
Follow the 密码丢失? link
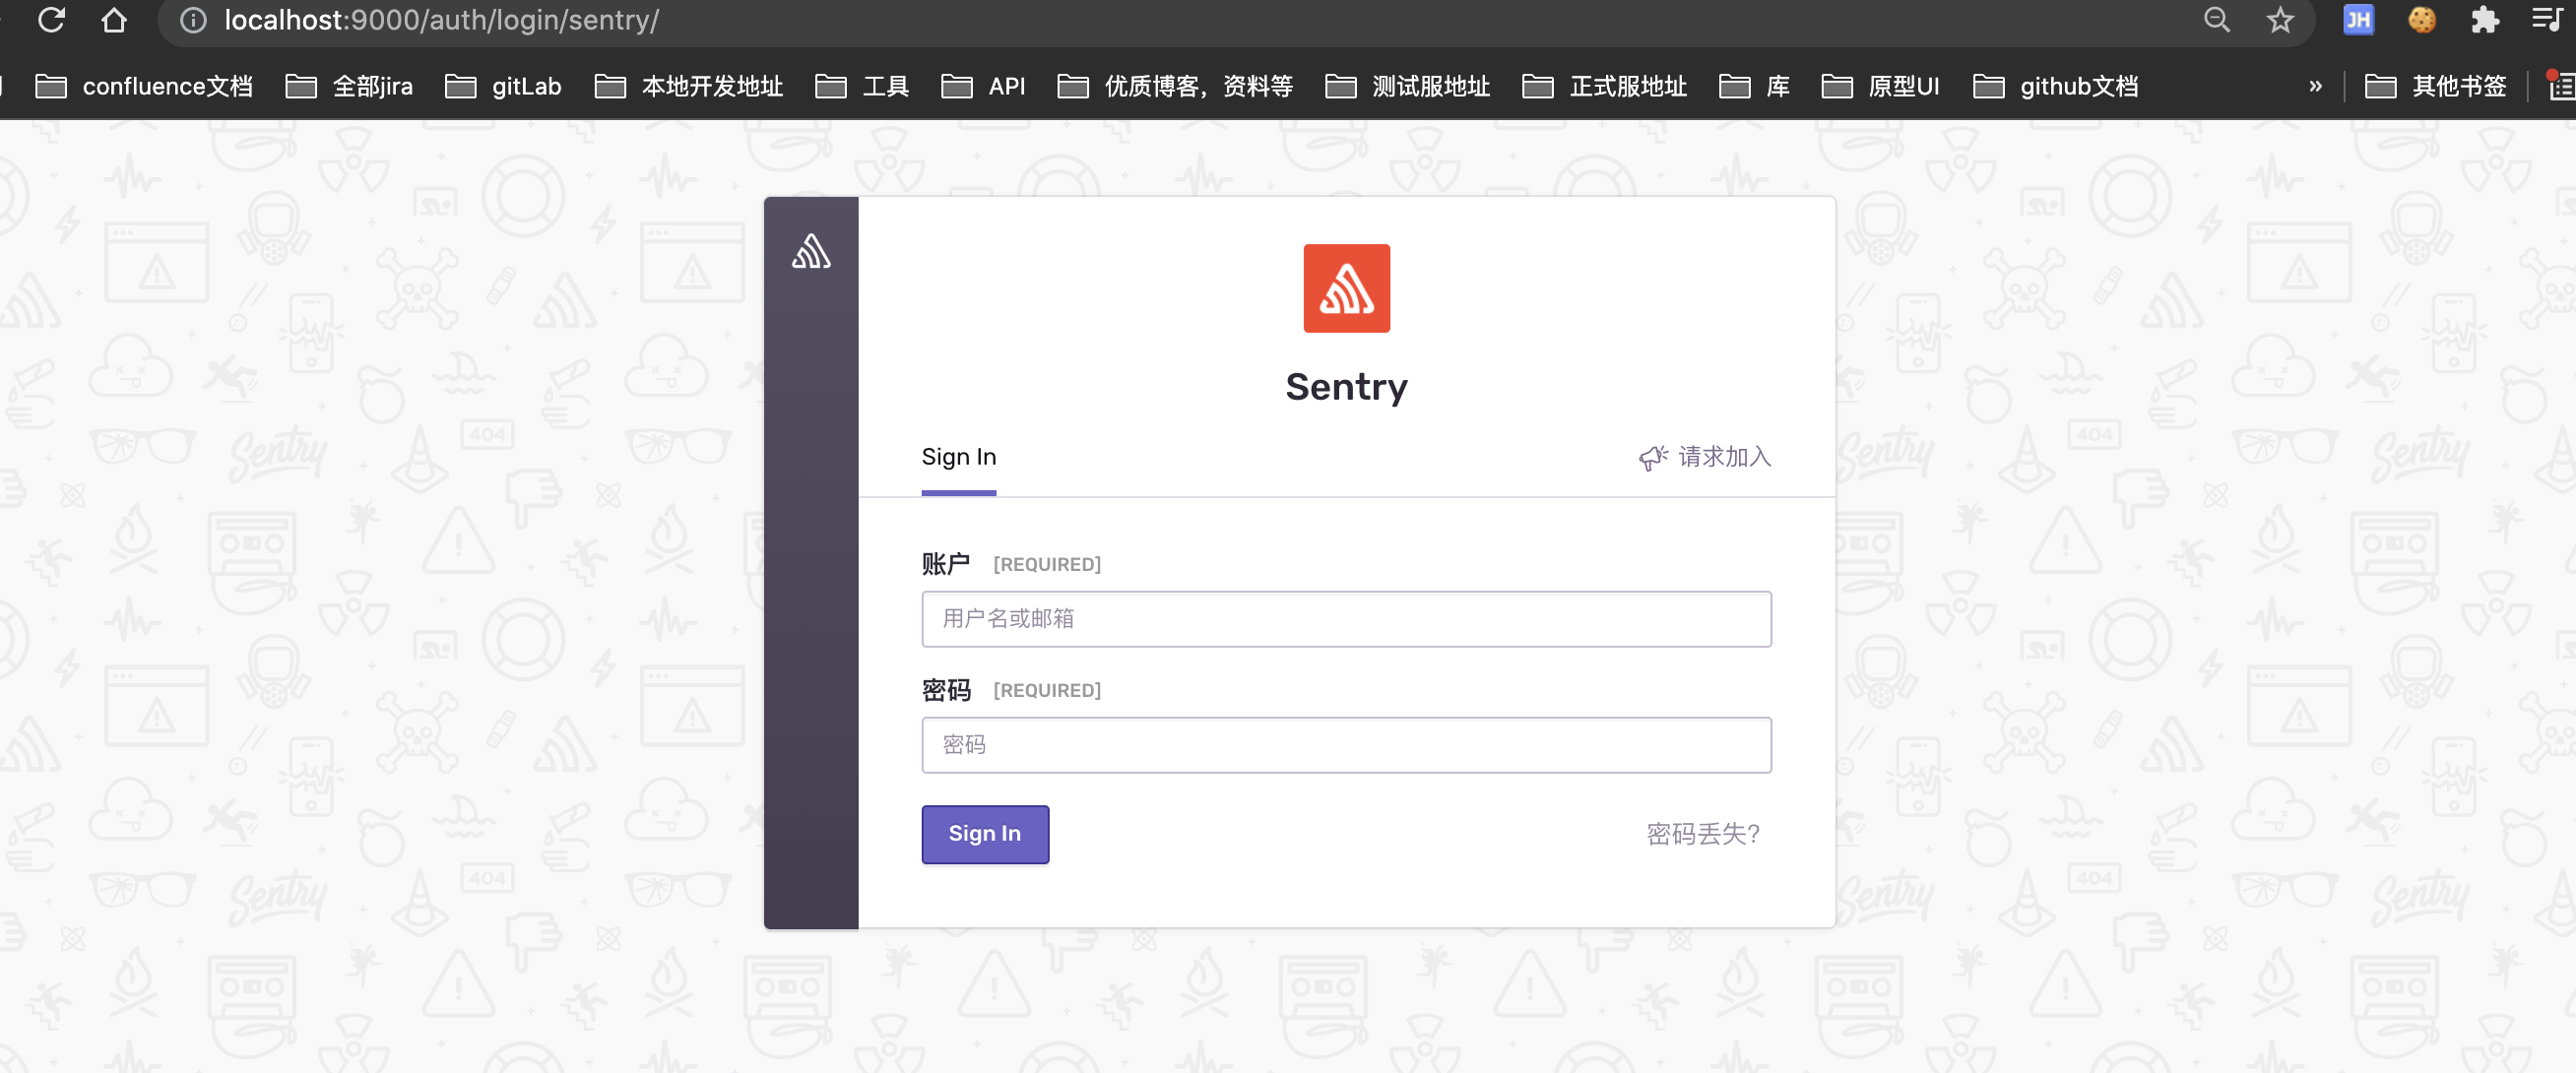click(x=1702, y=834)
